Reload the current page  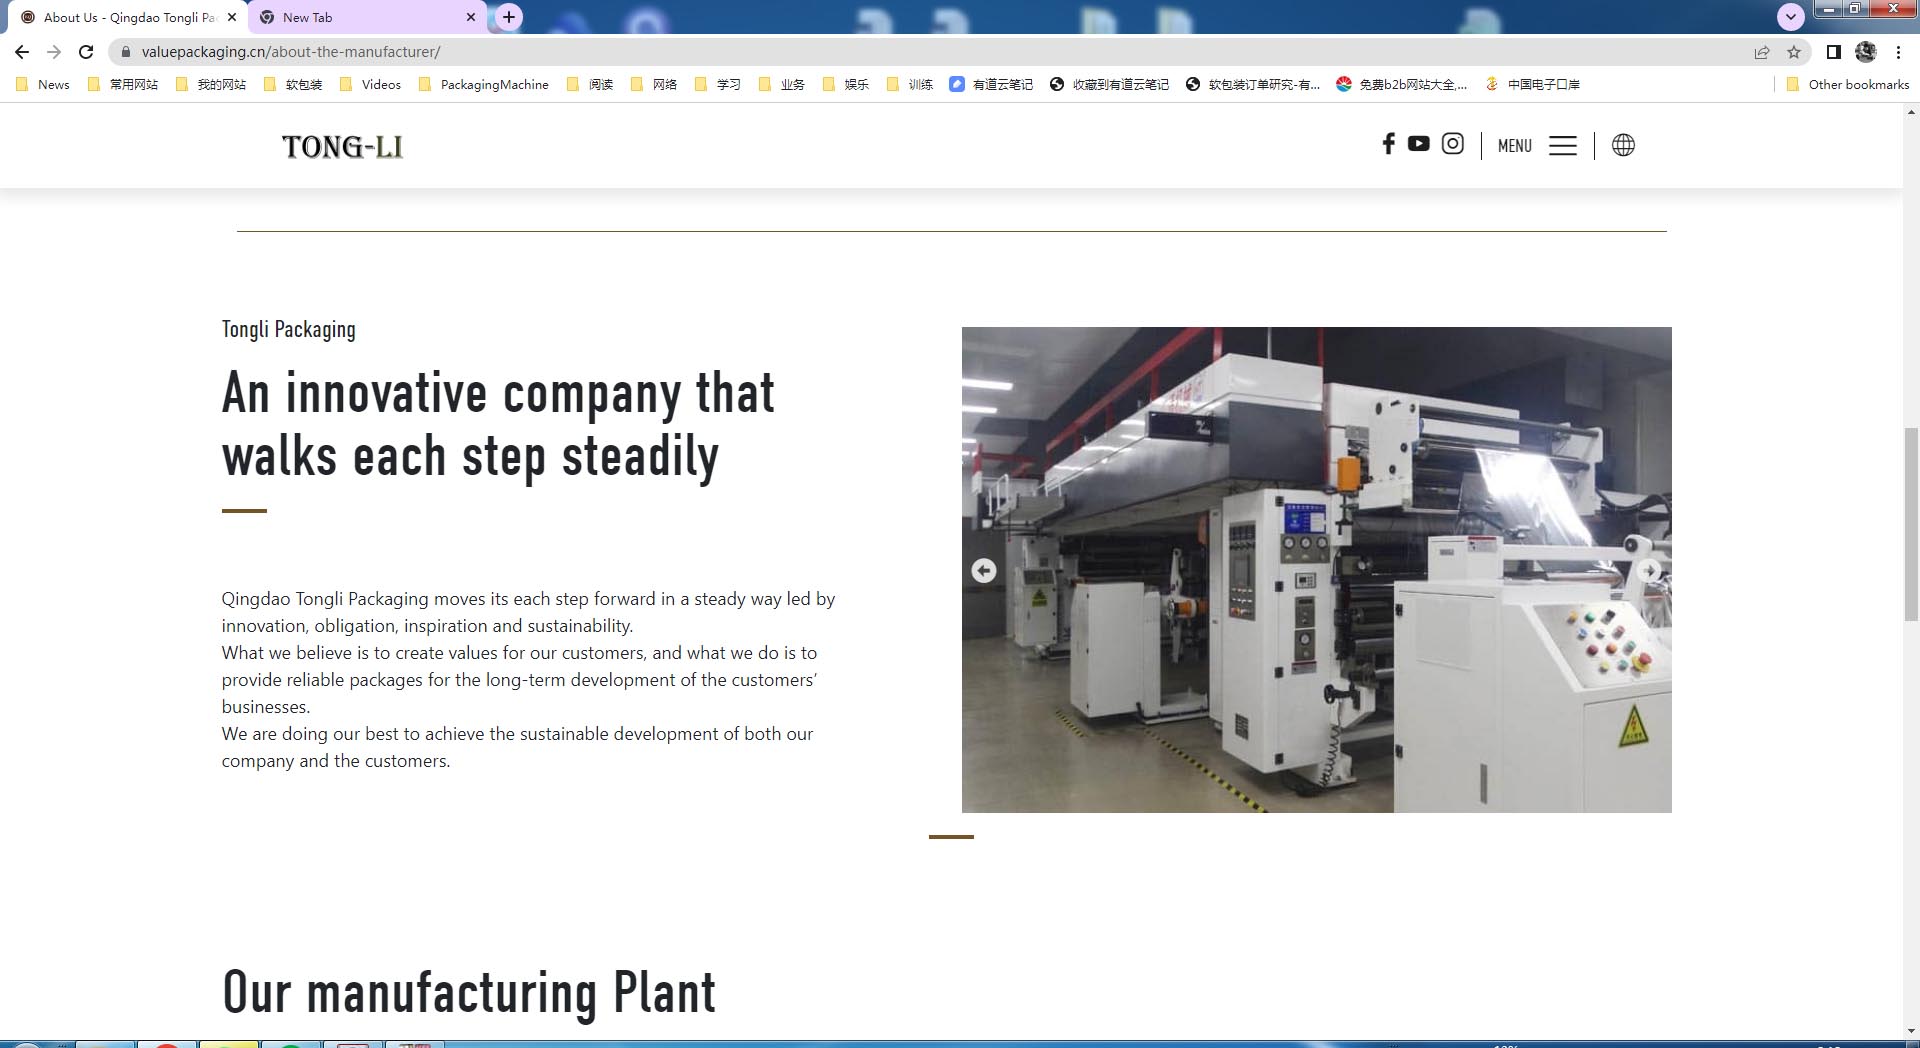pos(86,52)
